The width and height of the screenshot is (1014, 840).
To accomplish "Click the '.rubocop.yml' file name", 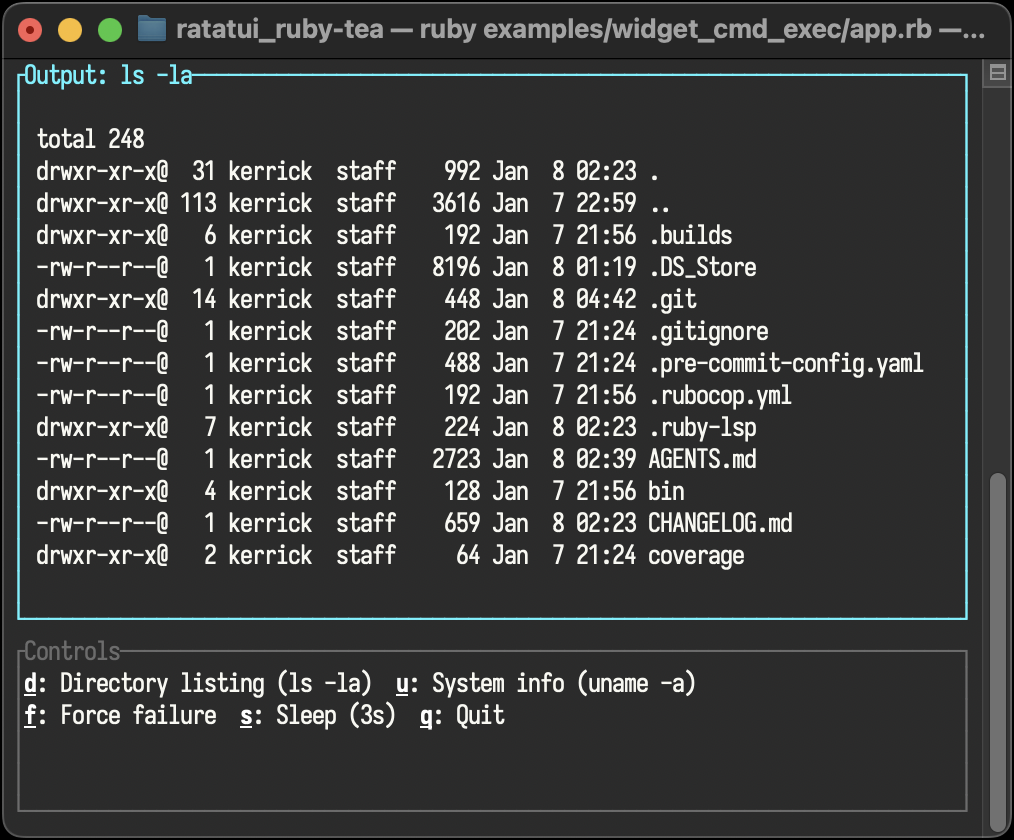I will point(720,395).
